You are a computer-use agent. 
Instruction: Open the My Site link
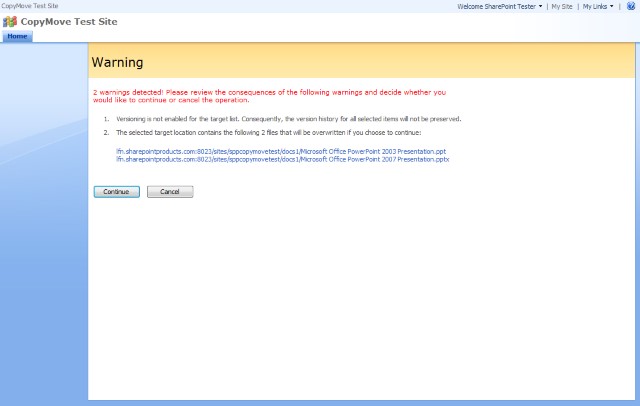pyautogui.click(x=562, y=7)
